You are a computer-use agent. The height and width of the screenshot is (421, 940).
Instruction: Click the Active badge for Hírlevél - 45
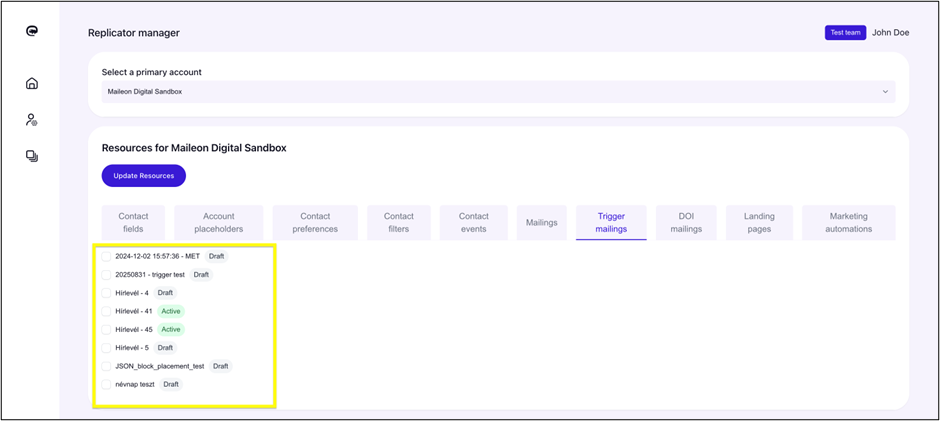point(171,329)
